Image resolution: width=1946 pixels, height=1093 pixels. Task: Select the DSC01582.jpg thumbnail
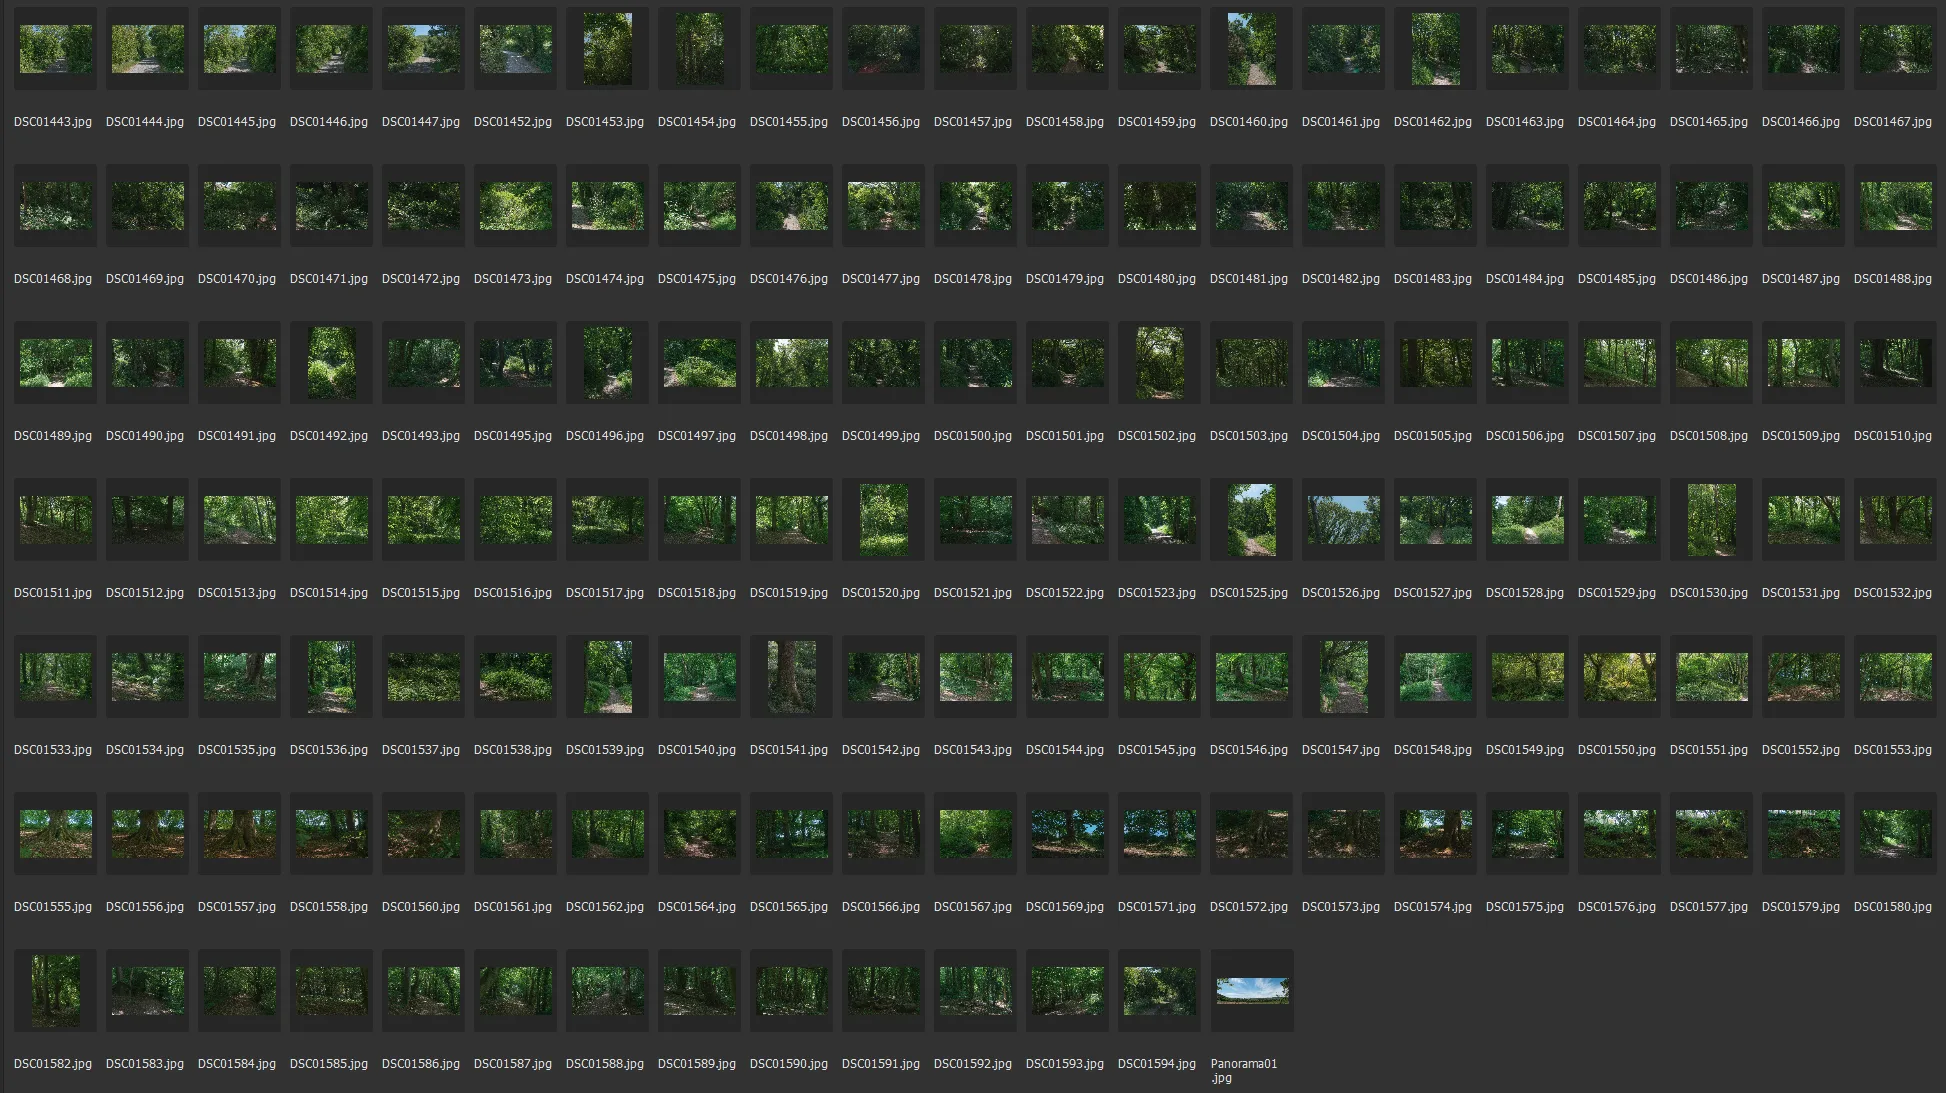tap(55, 990)
